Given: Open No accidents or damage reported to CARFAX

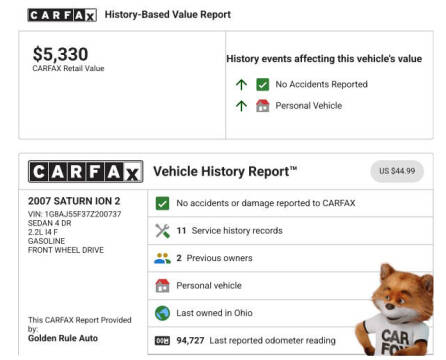Looking at the screenshot, I should tap(290, 203).
